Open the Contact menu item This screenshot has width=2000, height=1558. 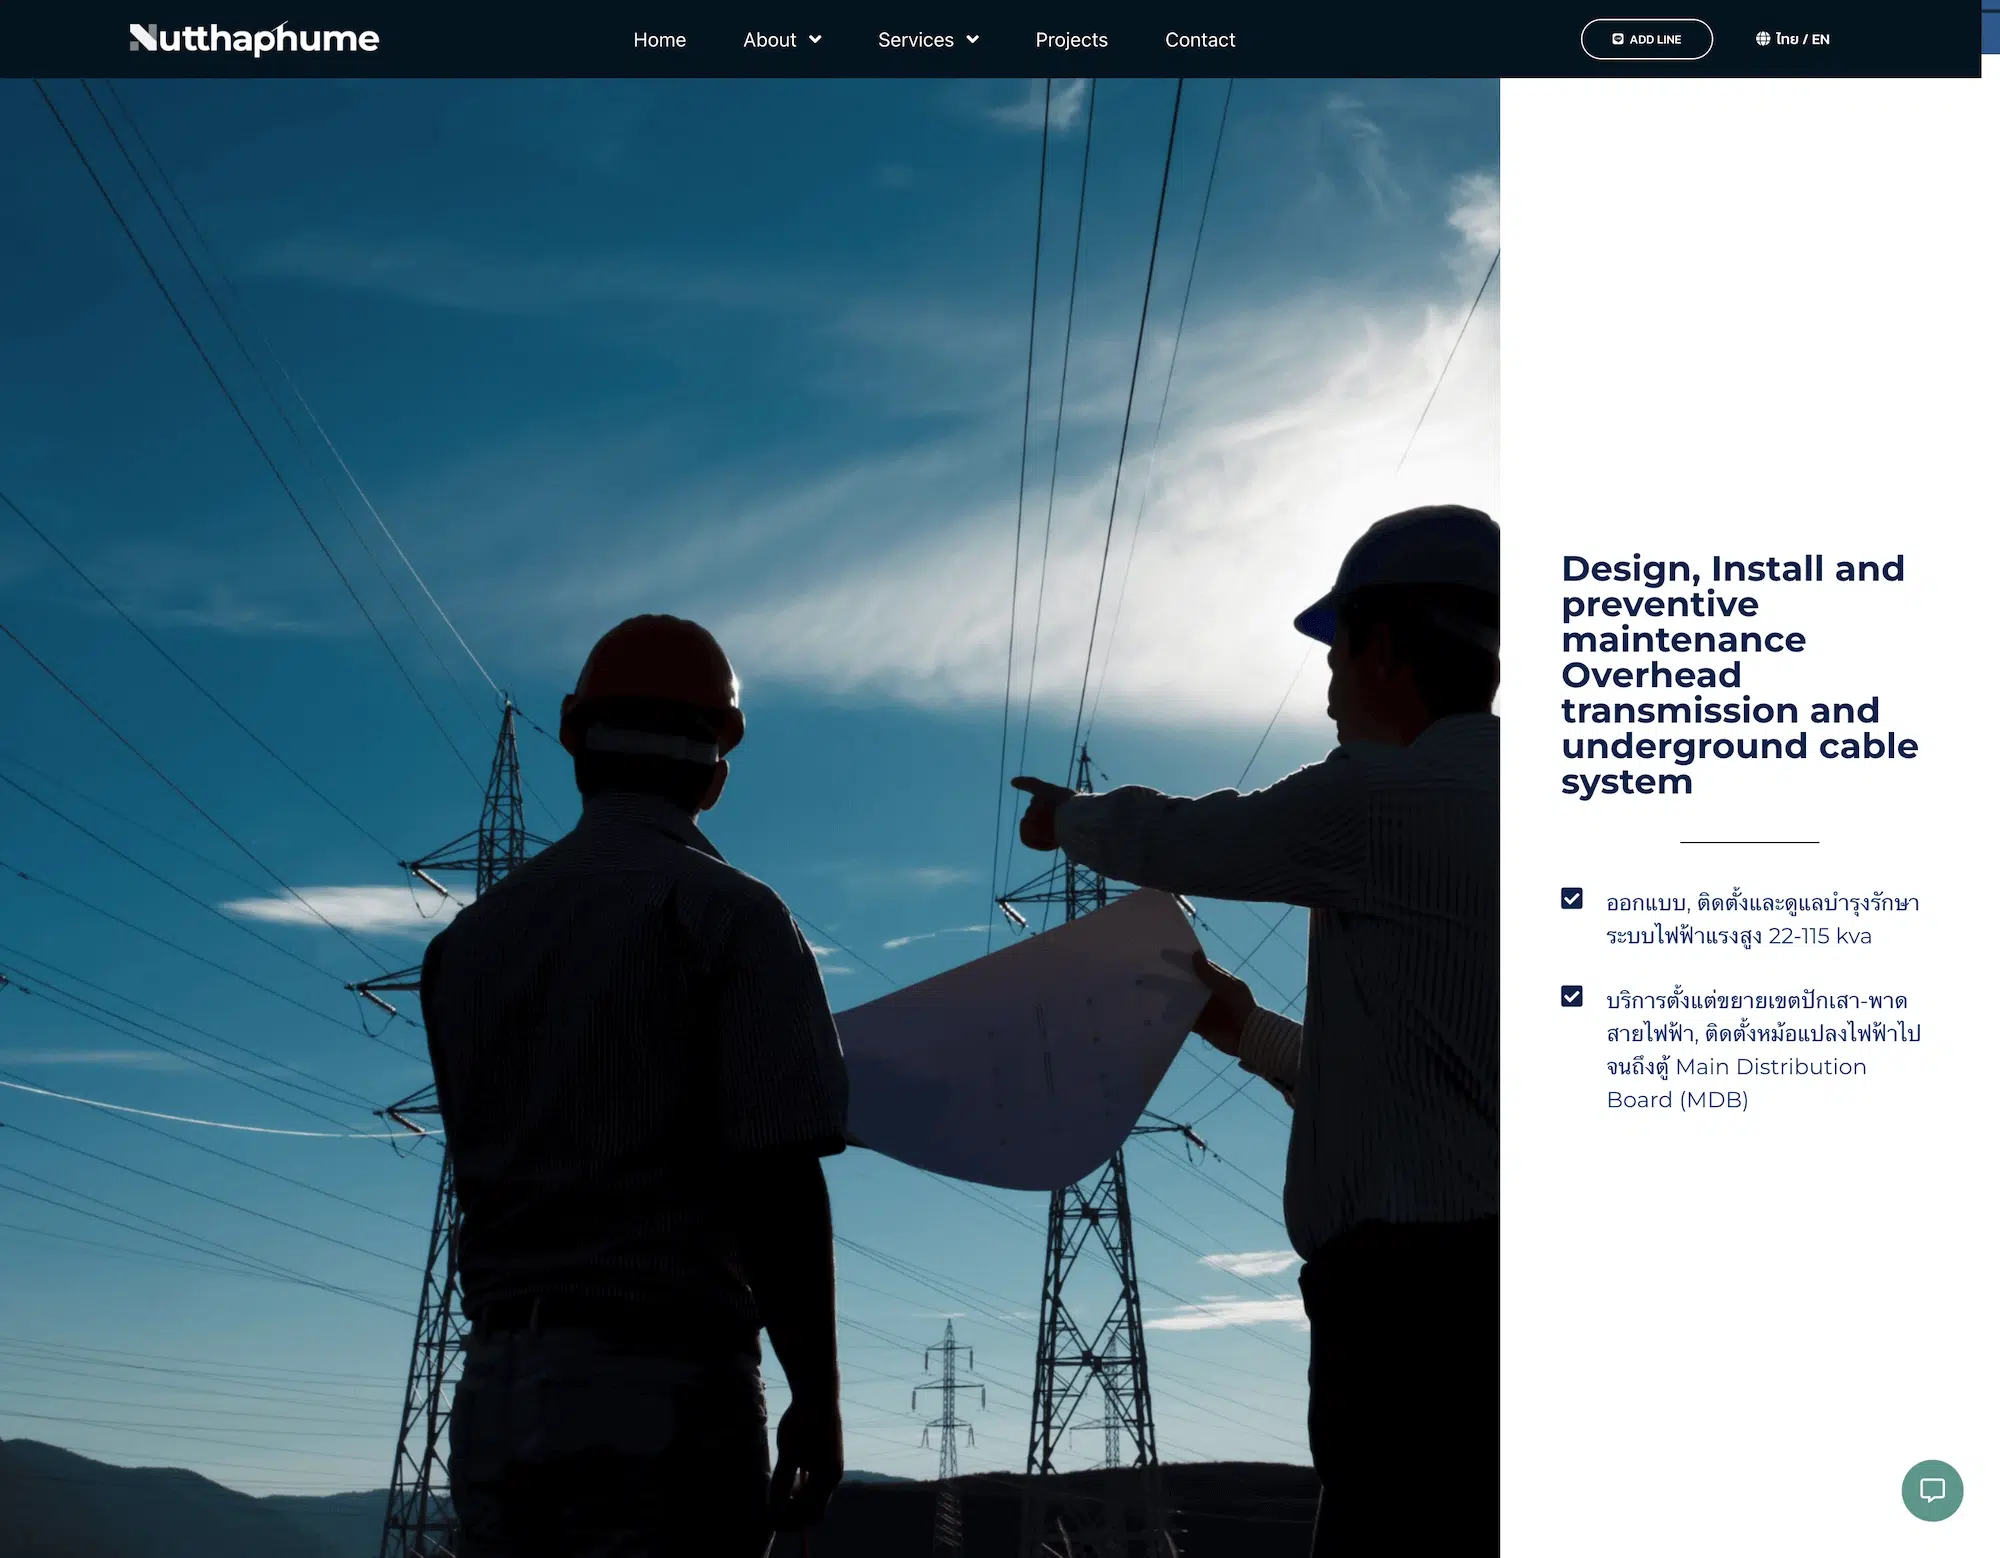1199,40
